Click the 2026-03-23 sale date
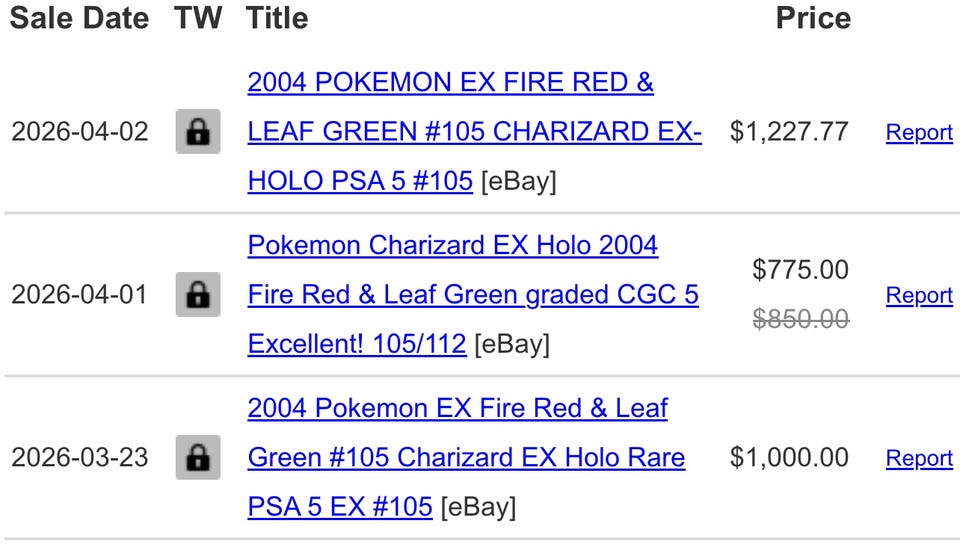 80,457
